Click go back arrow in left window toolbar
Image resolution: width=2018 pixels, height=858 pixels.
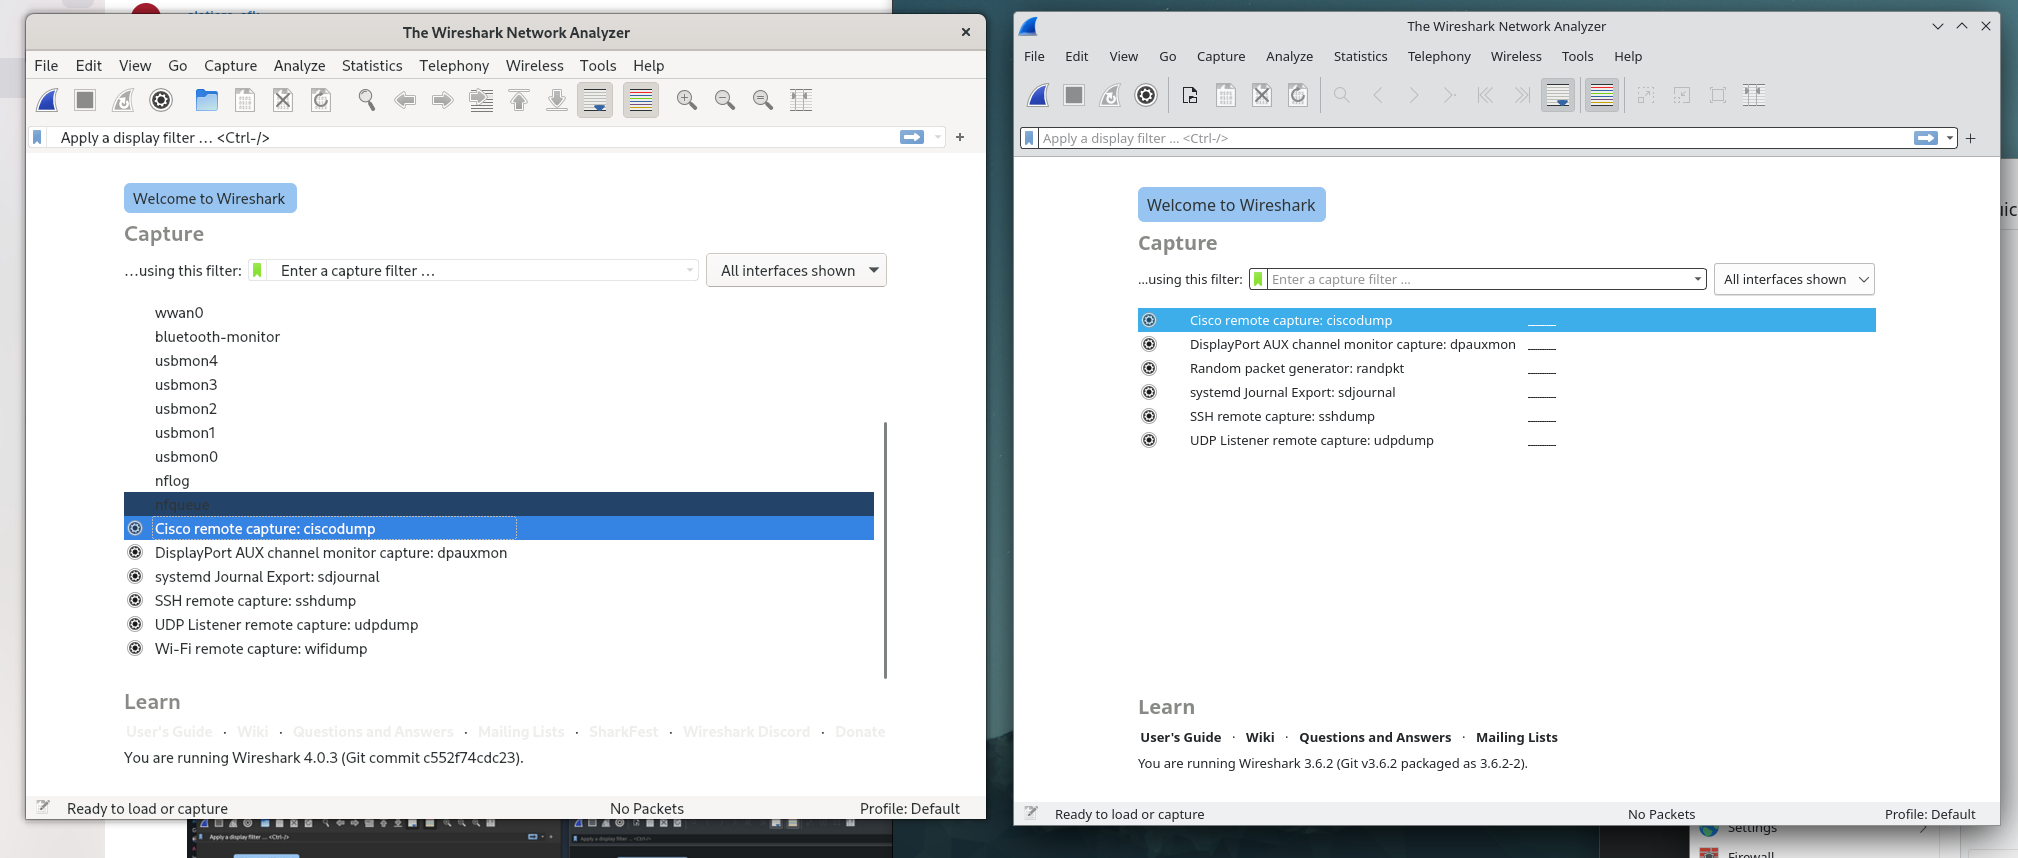tap(405, 100)
